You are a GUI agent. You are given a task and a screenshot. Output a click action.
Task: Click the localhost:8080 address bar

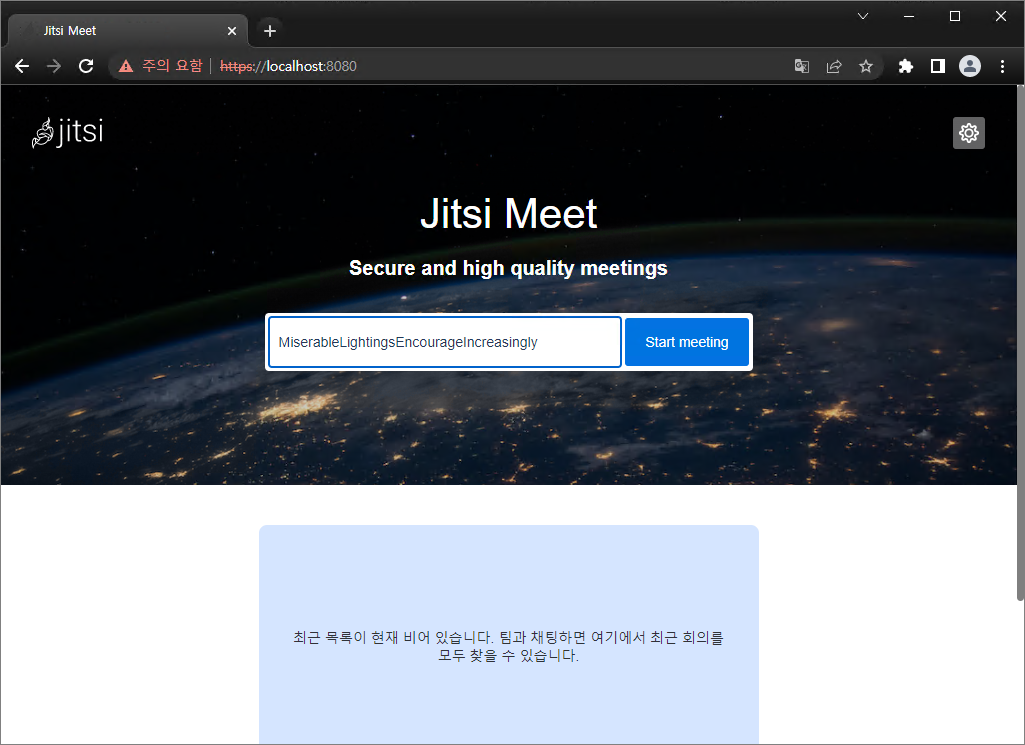(497, 66)
